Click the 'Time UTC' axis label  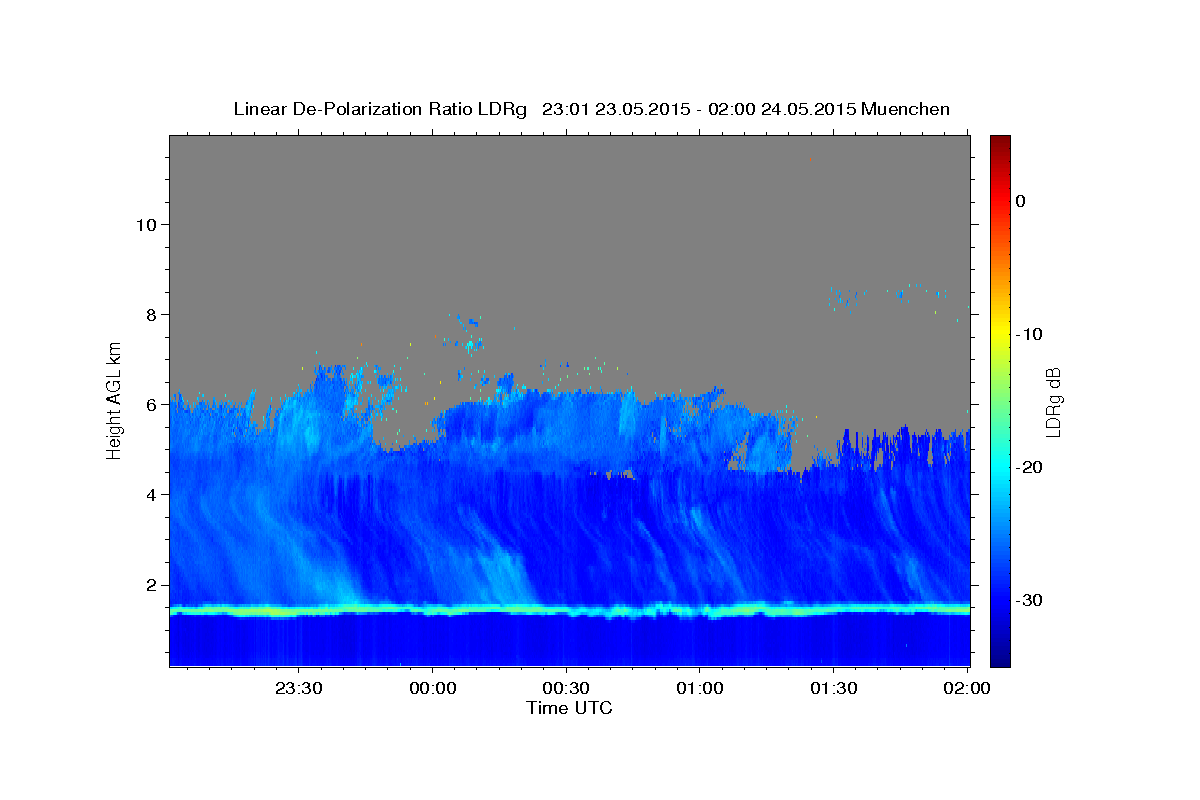[569, 708]
